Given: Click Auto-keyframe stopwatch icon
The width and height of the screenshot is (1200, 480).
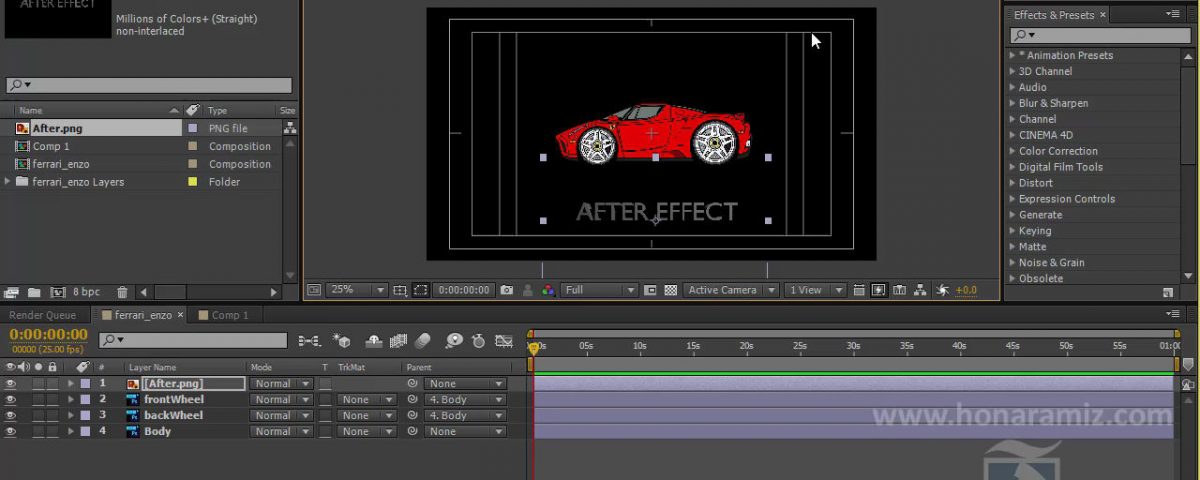Looking at the screenshot, I should click(x=478, y=341).
